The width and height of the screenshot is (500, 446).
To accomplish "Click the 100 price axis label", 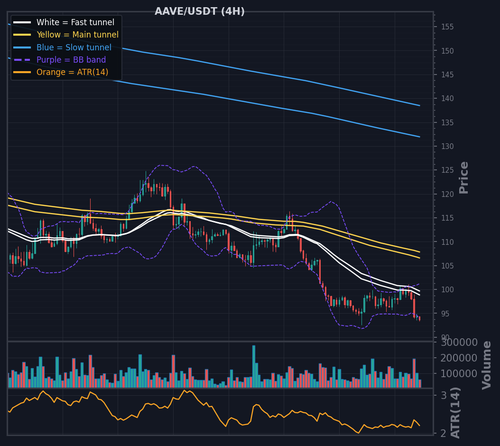I will coord(447,290).
